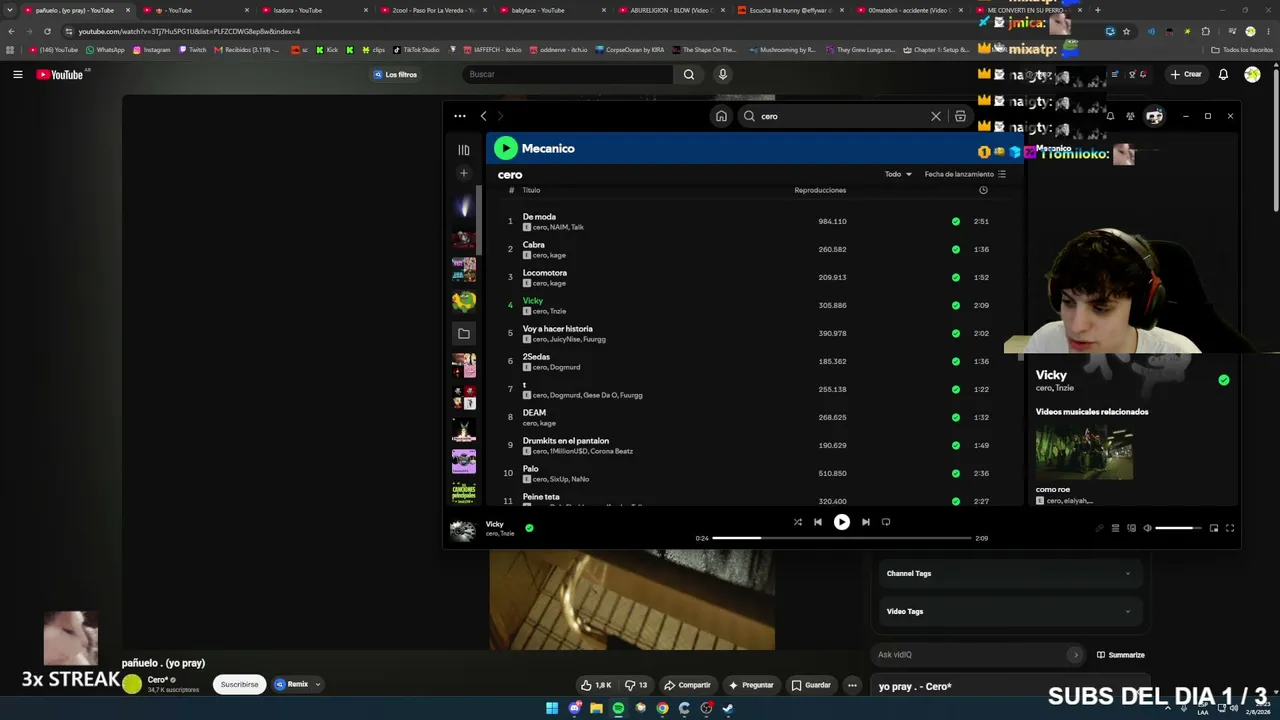Open the Spotify queue icon
Viewport: 1280px width, 720px height.
pyautogui.click(x=1115, y=528)
